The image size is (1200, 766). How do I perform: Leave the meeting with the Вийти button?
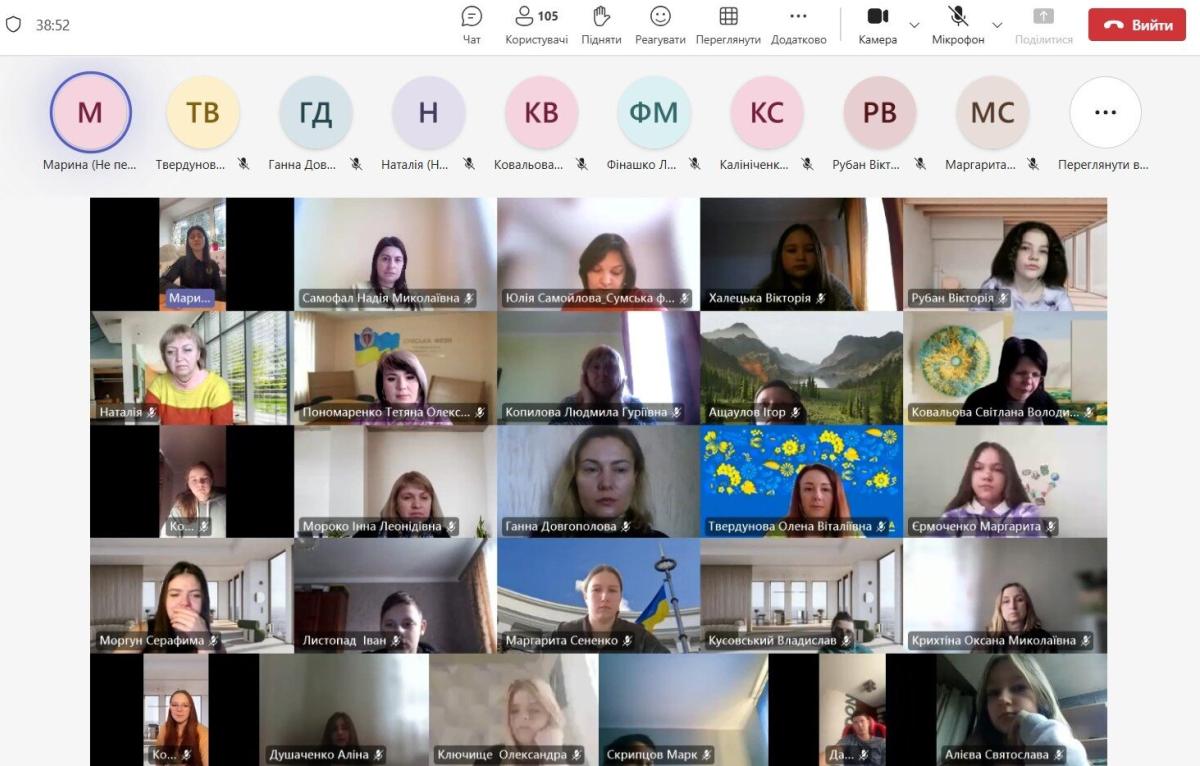[1136, 25]
